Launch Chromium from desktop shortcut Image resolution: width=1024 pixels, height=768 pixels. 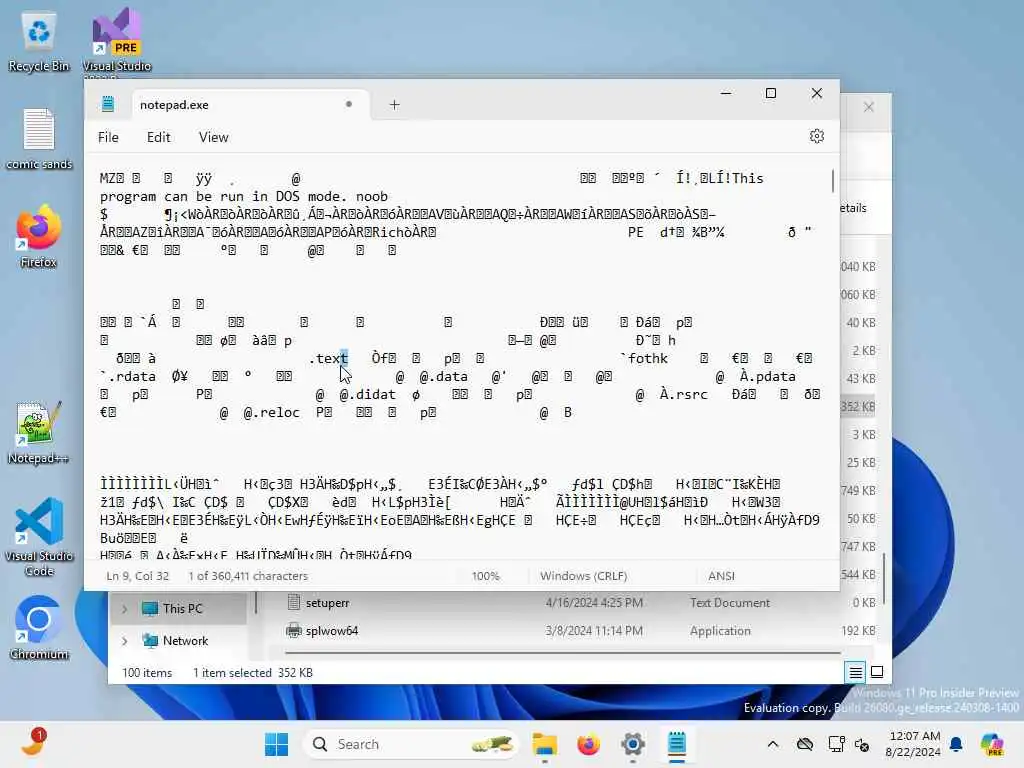(x=39, y=628)
